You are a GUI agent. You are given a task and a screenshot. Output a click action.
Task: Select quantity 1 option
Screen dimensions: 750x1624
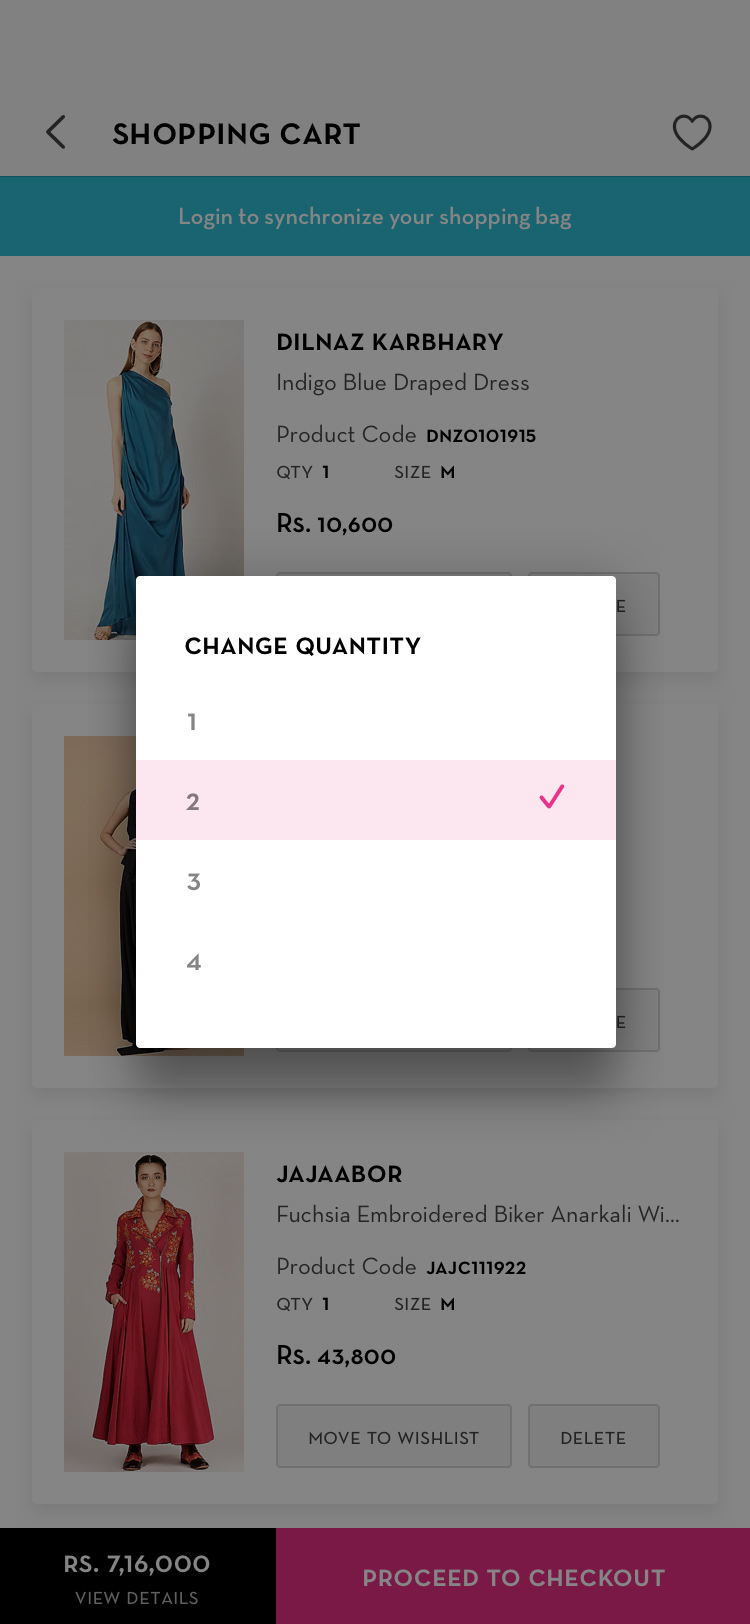[x=375, y=721]
